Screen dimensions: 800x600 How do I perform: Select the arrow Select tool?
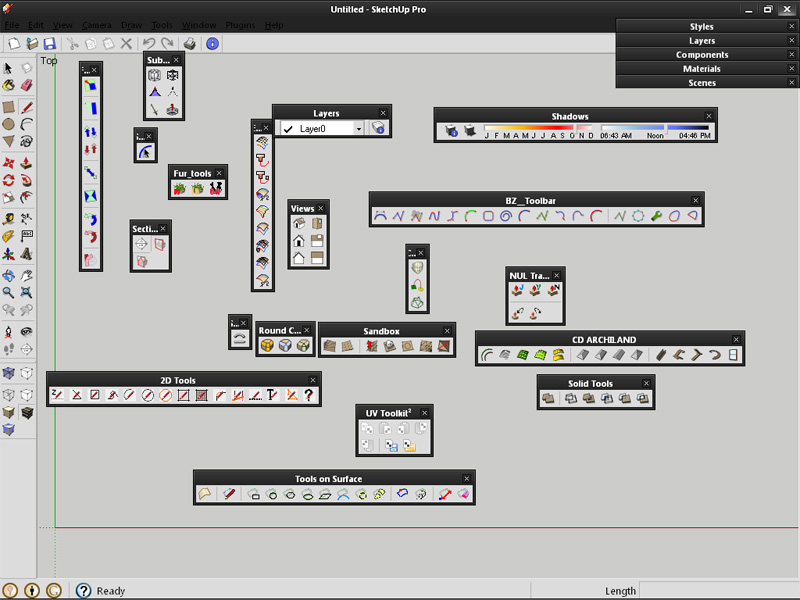click(x=8, y=68)
